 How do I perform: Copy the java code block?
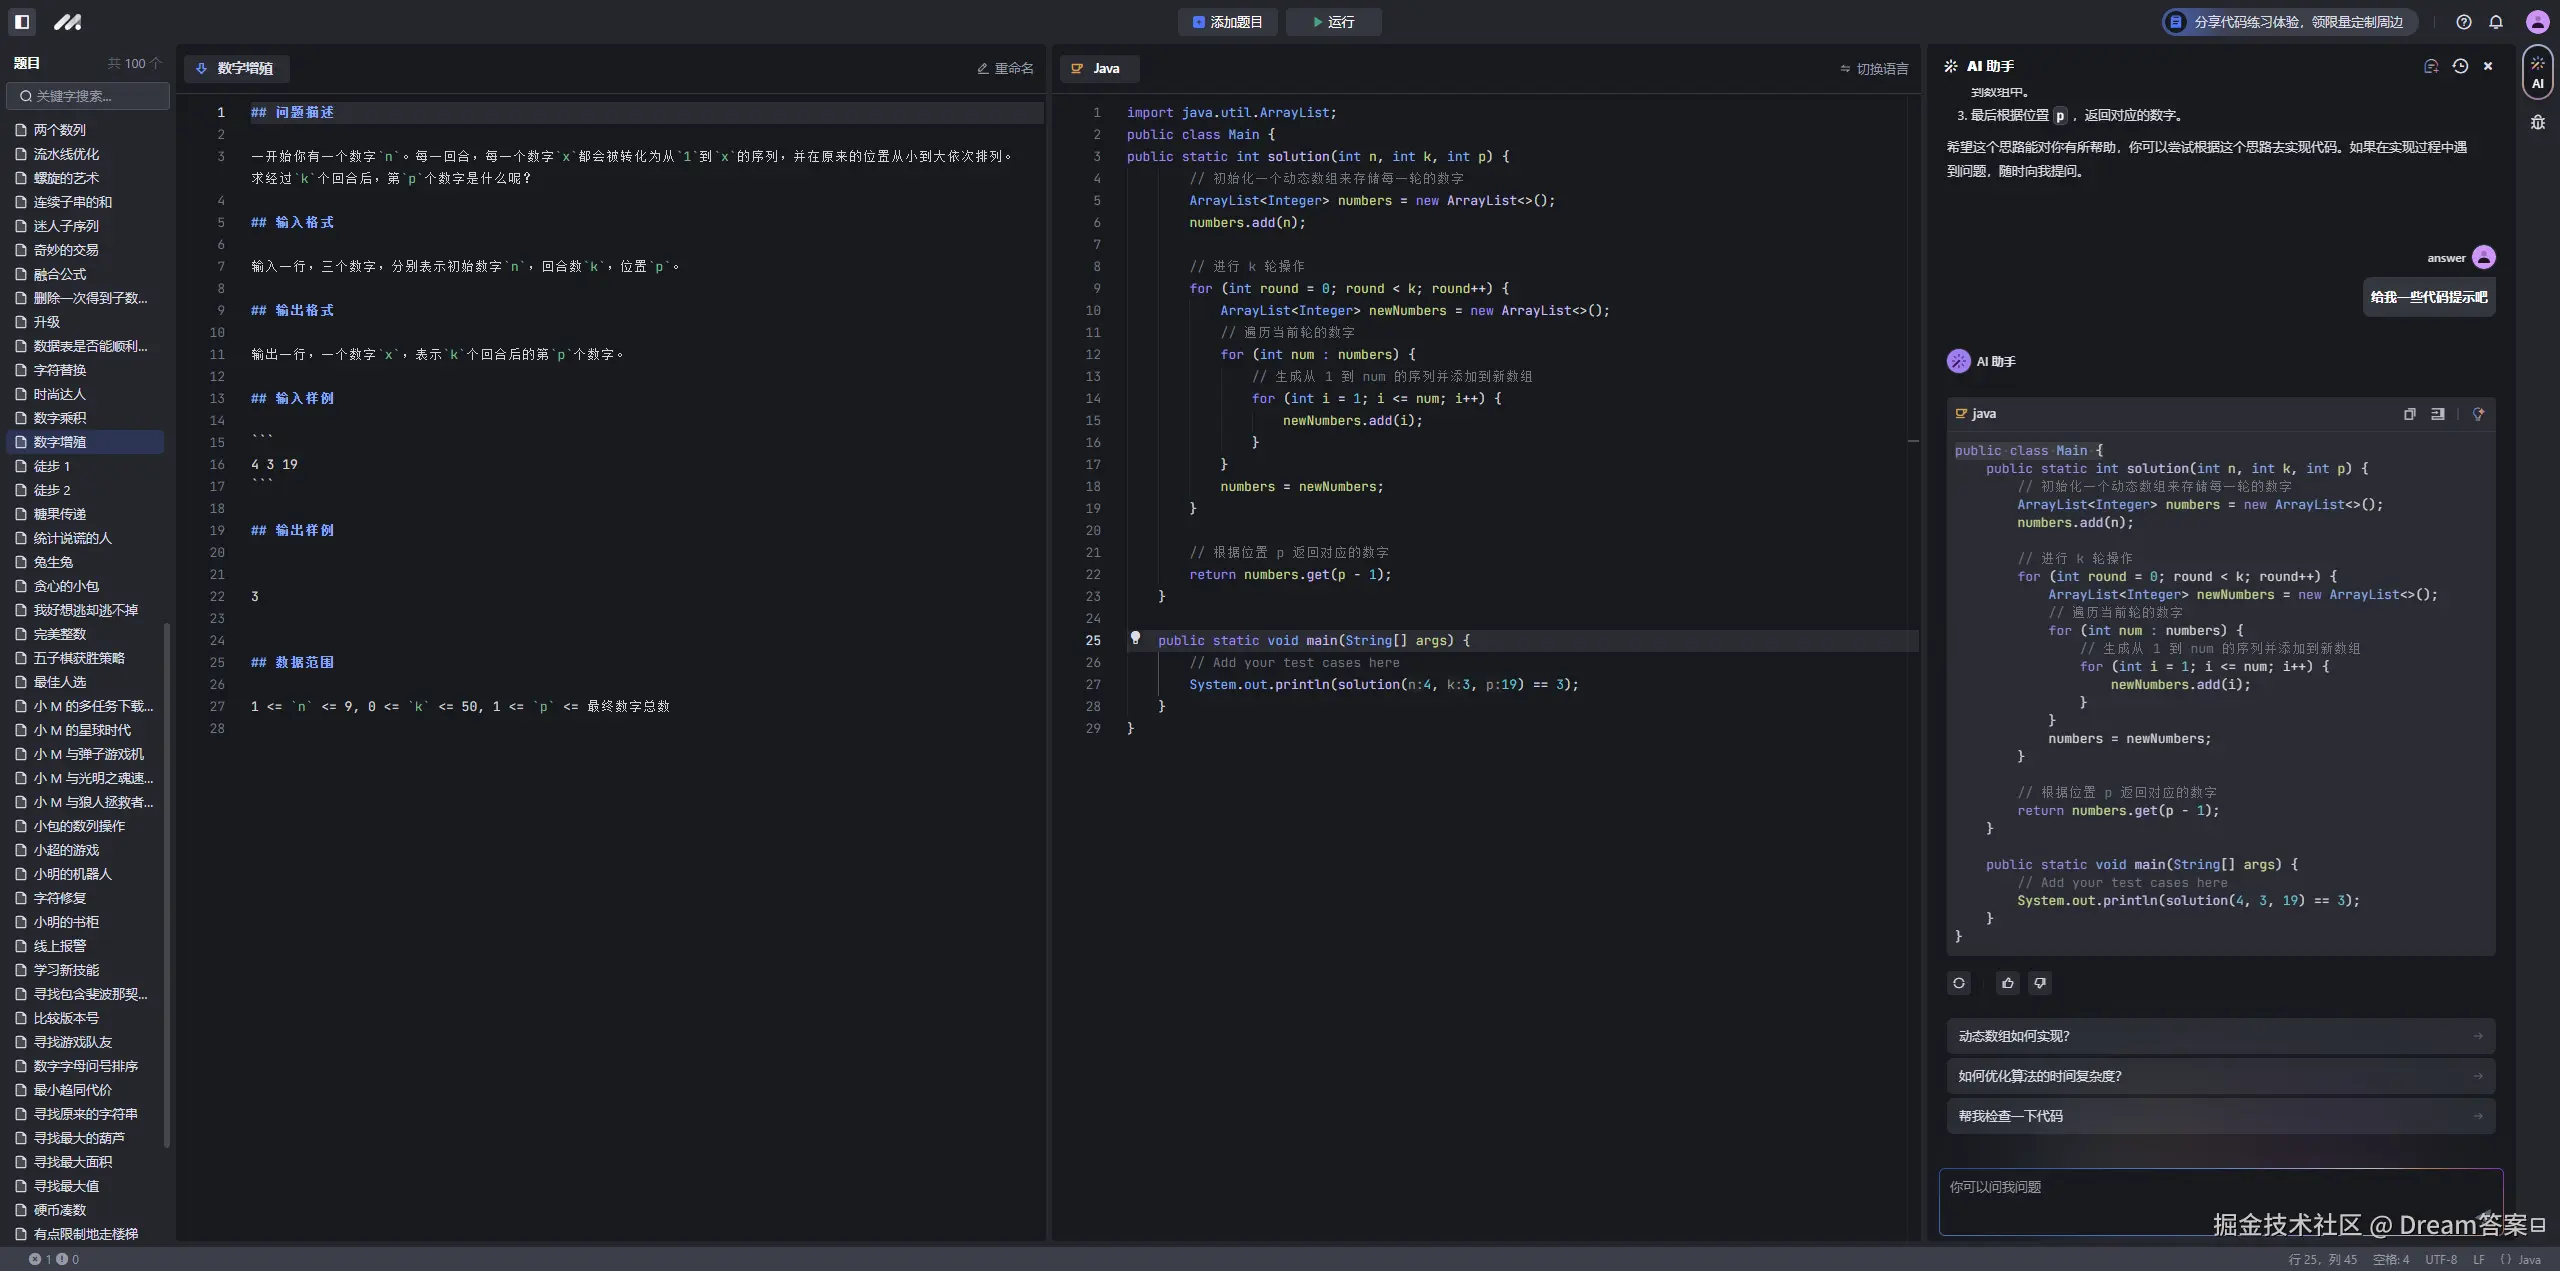(2409, 414)
